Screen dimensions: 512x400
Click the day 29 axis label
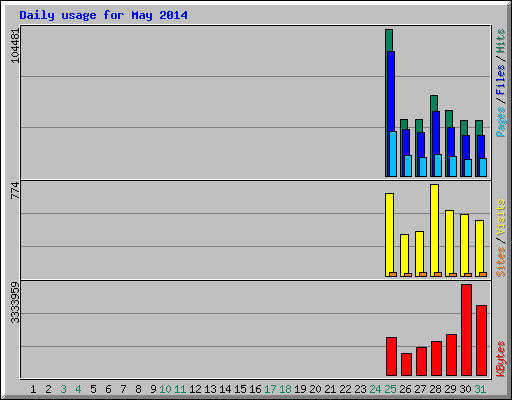[450, 389]
